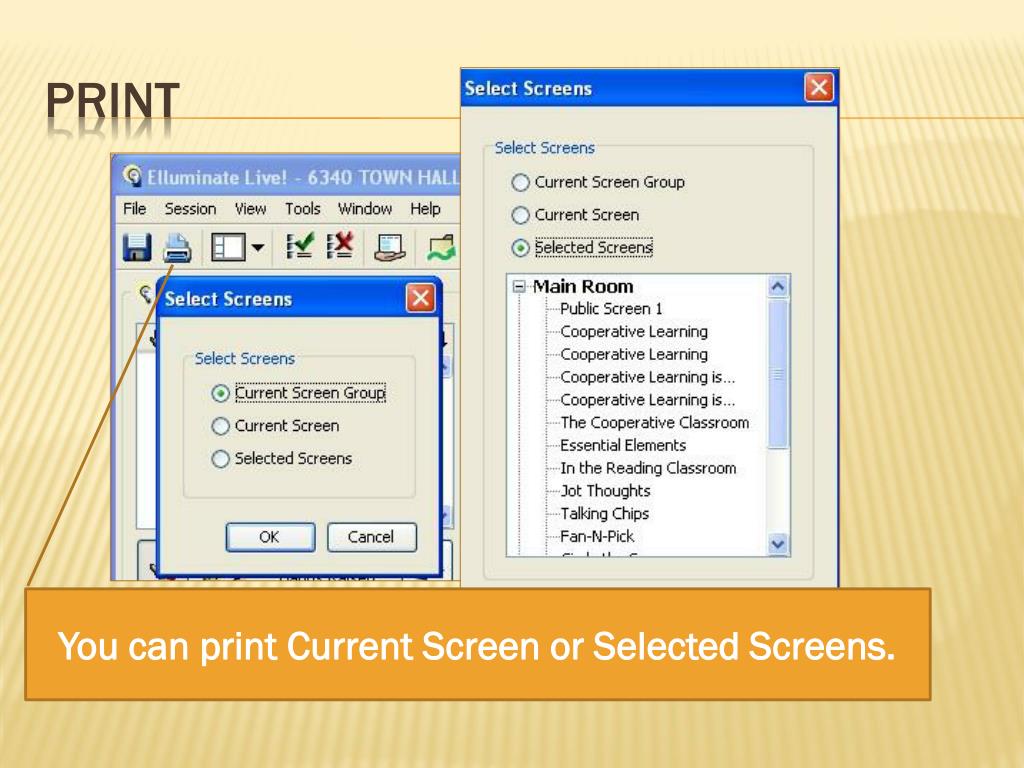Select Jot Thoughts screen
Viewport: 1024px width, 768px height.
point(605,490)
